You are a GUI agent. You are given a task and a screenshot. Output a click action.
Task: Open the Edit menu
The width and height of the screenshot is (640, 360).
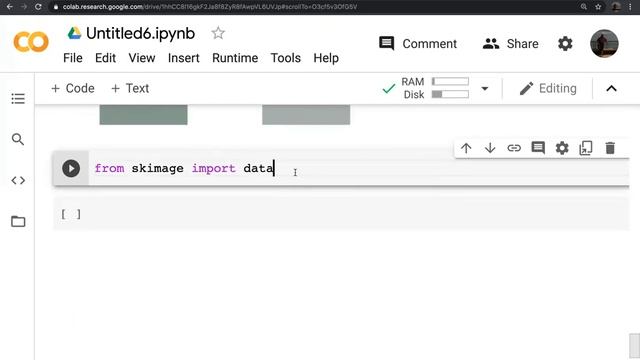point(105,58)
